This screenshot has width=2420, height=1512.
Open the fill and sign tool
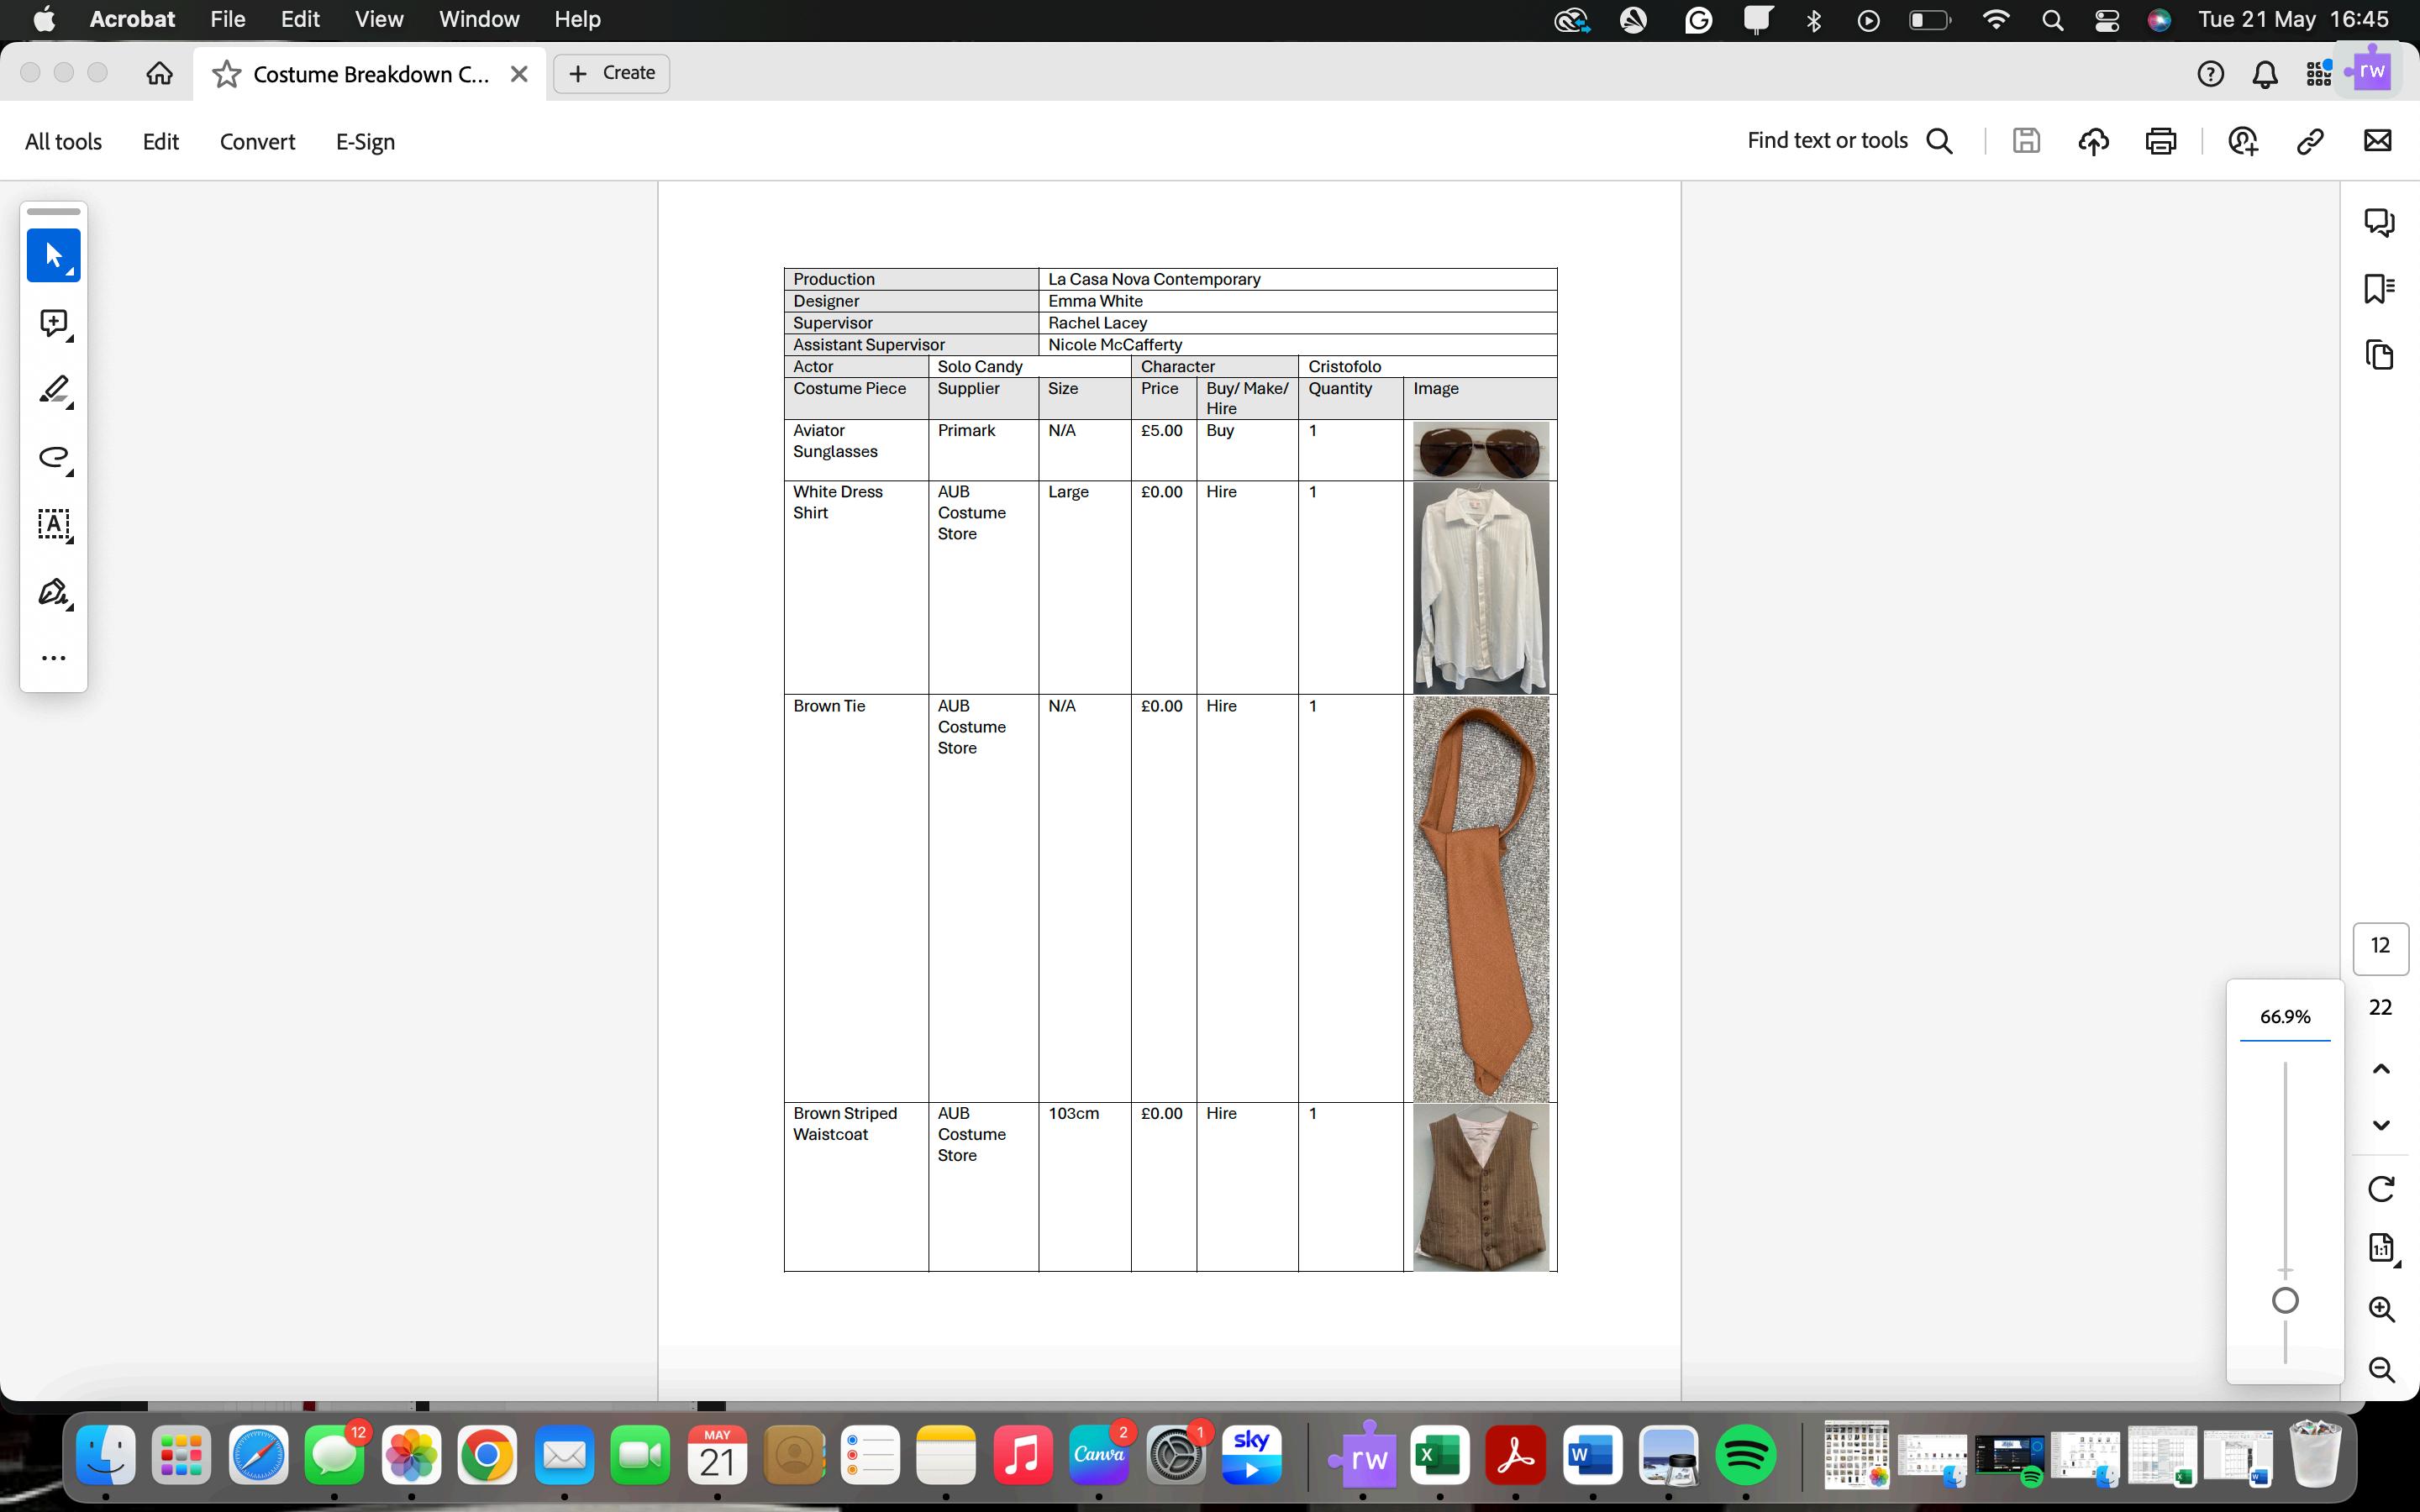[53, 592]
